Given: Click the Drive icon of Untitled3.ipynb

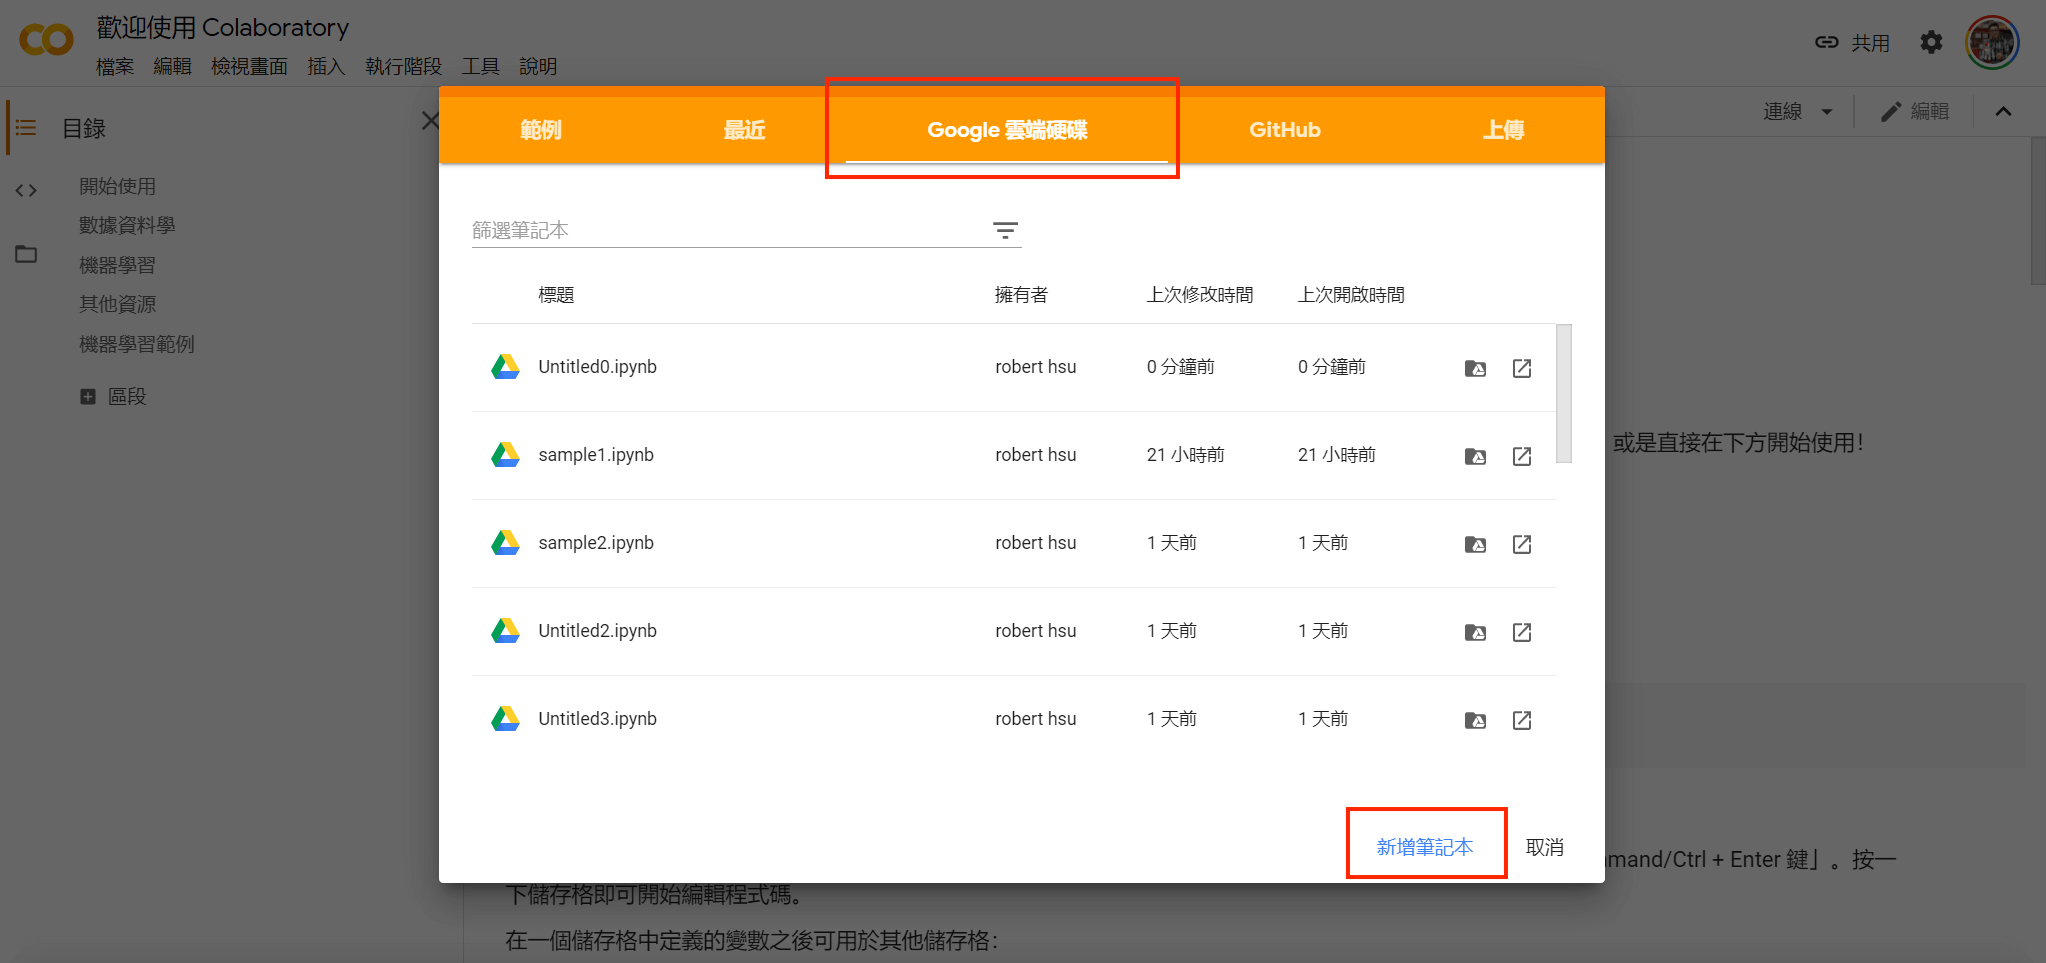Looking at the screenshot, I should click(x=505, y=719).
